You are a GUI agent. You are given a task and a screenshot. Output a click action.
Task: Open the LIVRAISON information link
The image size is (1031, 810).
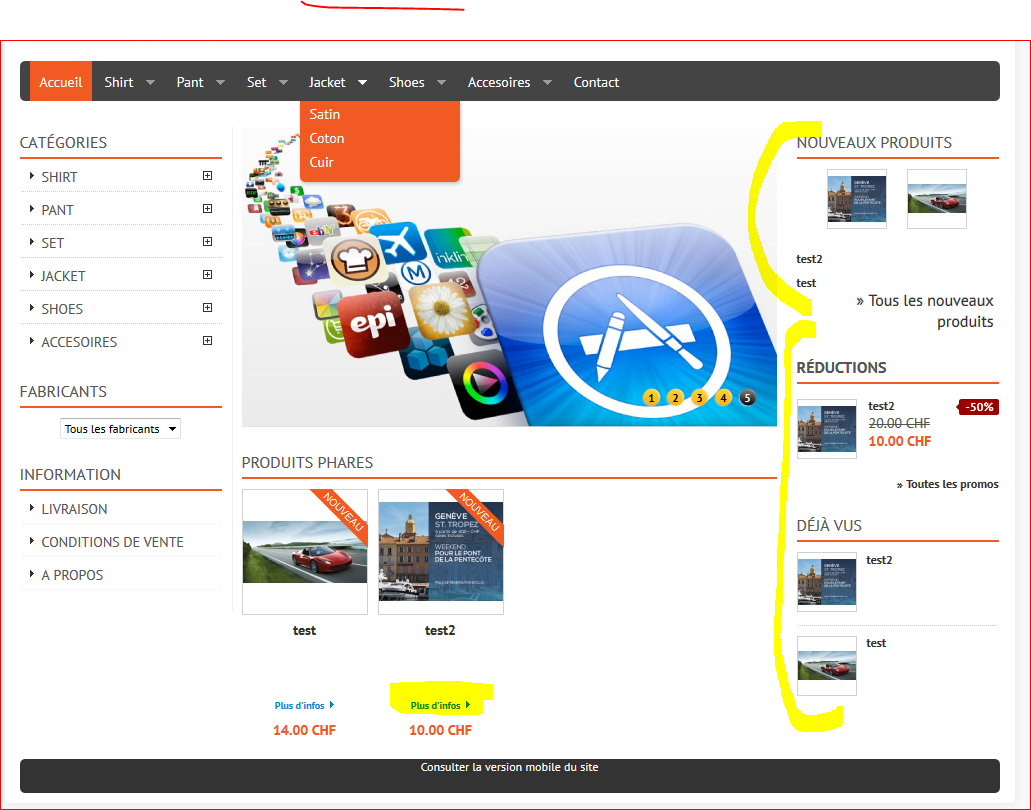[74, 509]
